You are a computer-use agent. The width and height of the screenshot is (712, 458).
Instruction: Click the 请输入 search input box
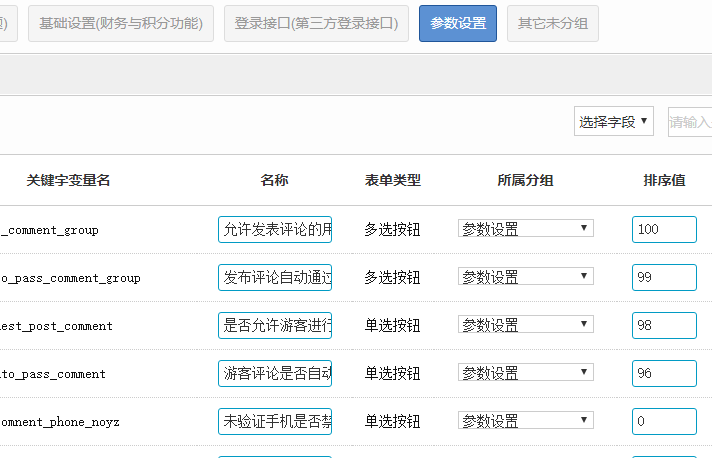[x=690, y=122]
